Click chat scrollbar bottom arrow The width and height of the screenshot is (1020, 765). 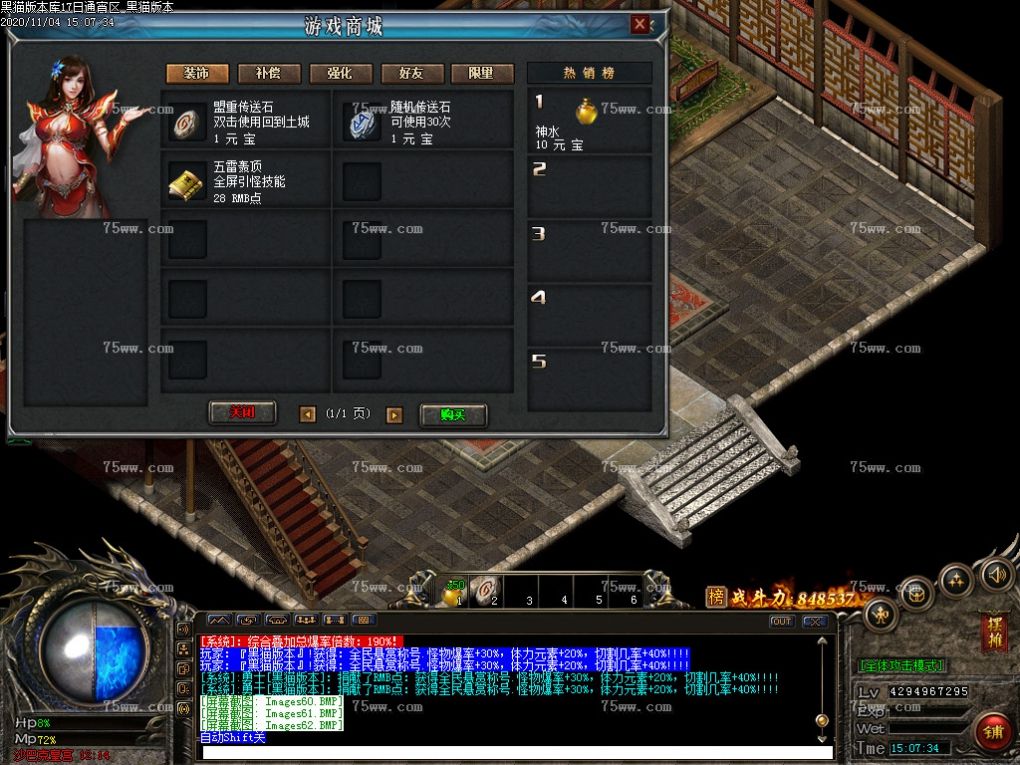coord(822,738)
